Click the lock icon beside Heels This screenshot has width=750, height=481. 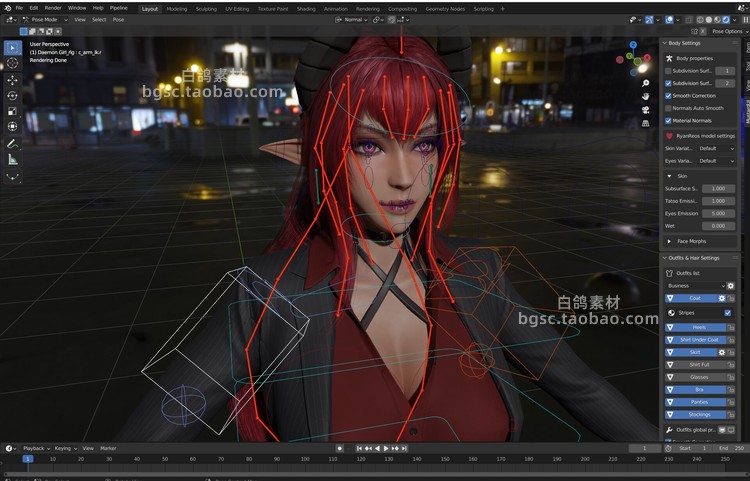pyautogui.click(x=731, y=328)
